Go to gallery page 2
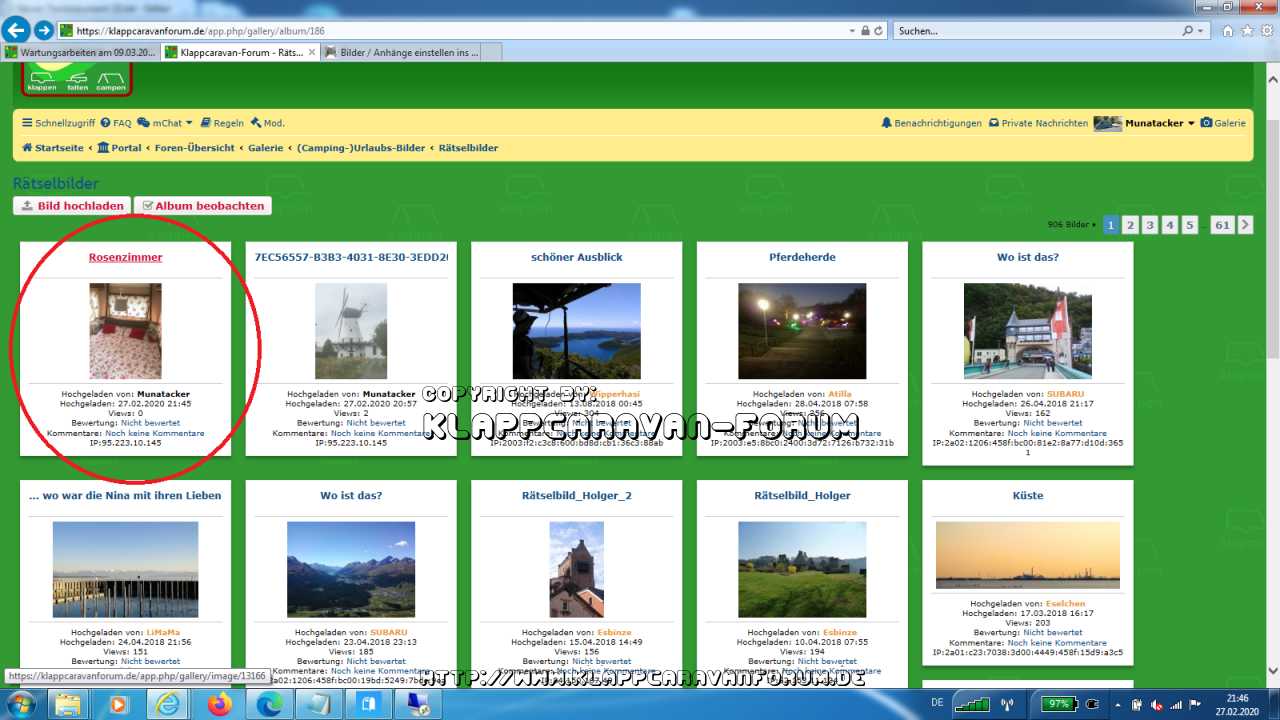Screen dimensions: 1280x720 1130,225
